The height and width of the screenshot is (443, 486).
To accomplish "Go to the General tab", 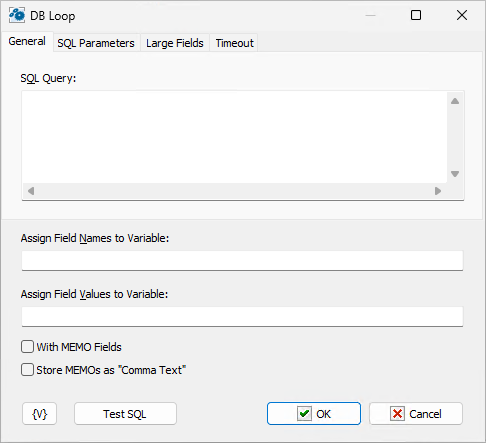I will click(x=27, y=41).
